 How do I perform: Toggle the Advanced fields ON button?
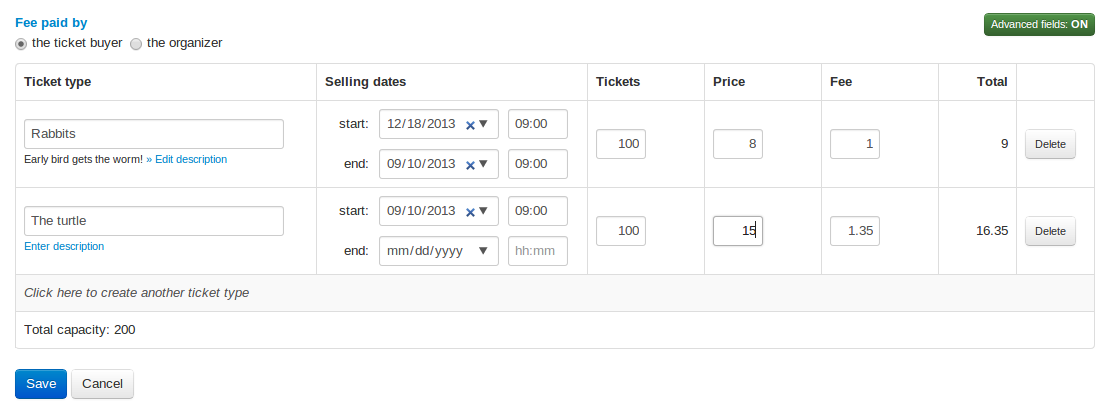point(1038,25)
